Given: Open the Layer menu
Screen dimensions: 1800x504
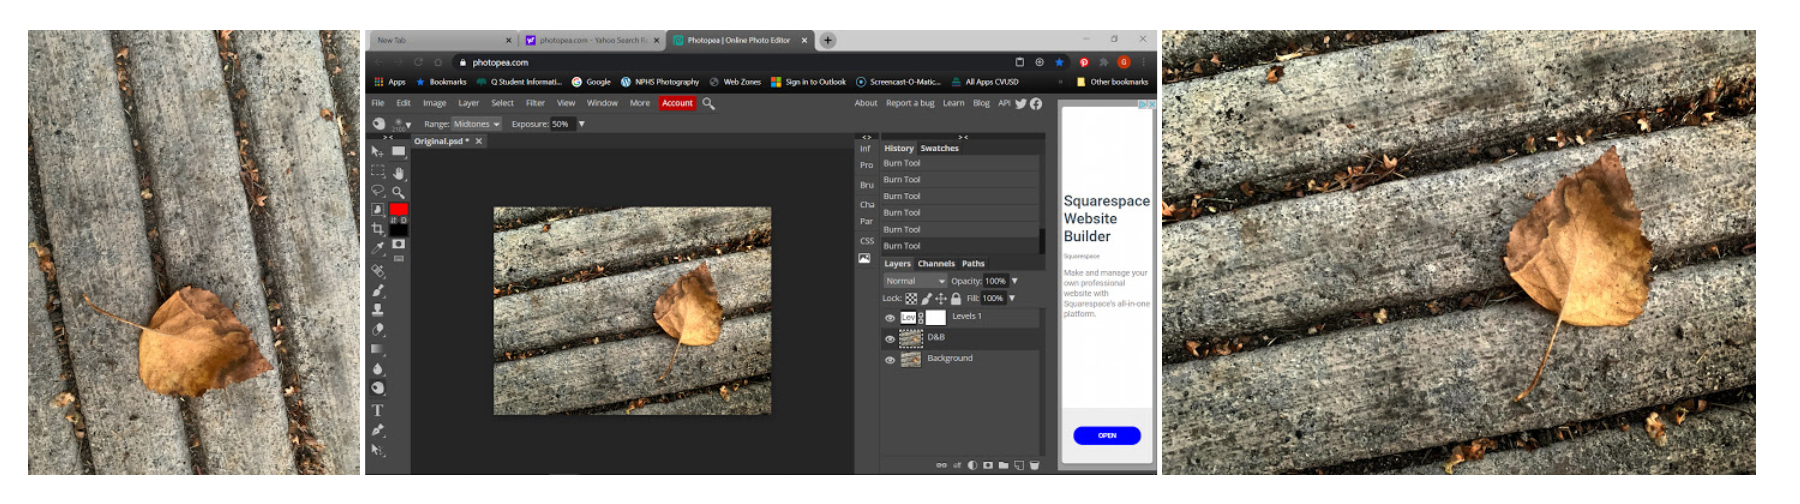Looking at the screenshot, I should pos(468,103).
